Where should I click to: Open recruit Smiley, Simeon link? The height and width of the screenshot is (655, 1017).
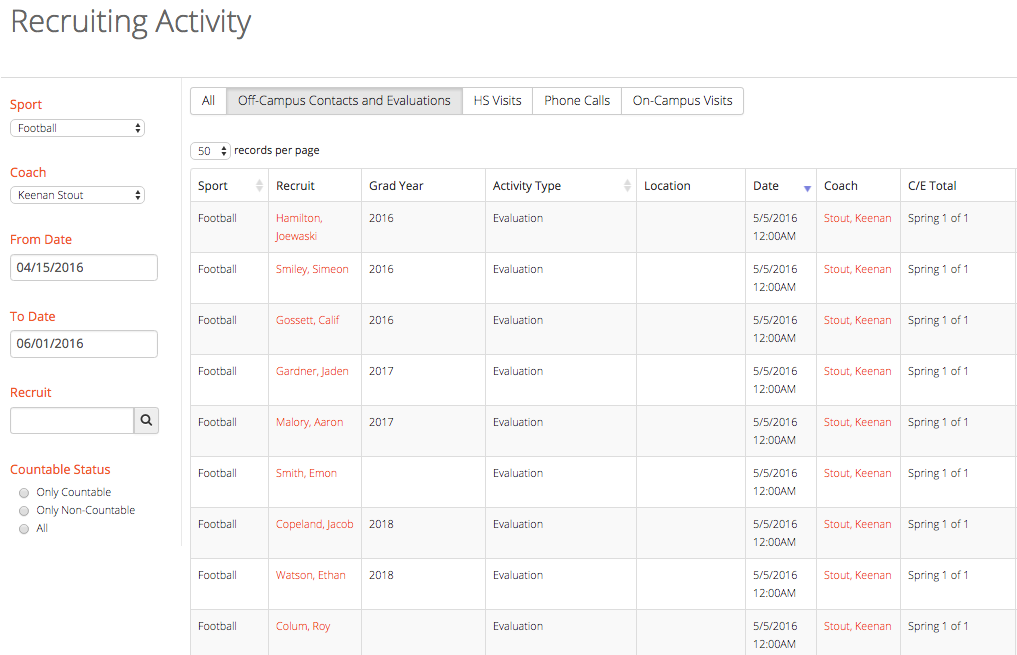(312, 269)
